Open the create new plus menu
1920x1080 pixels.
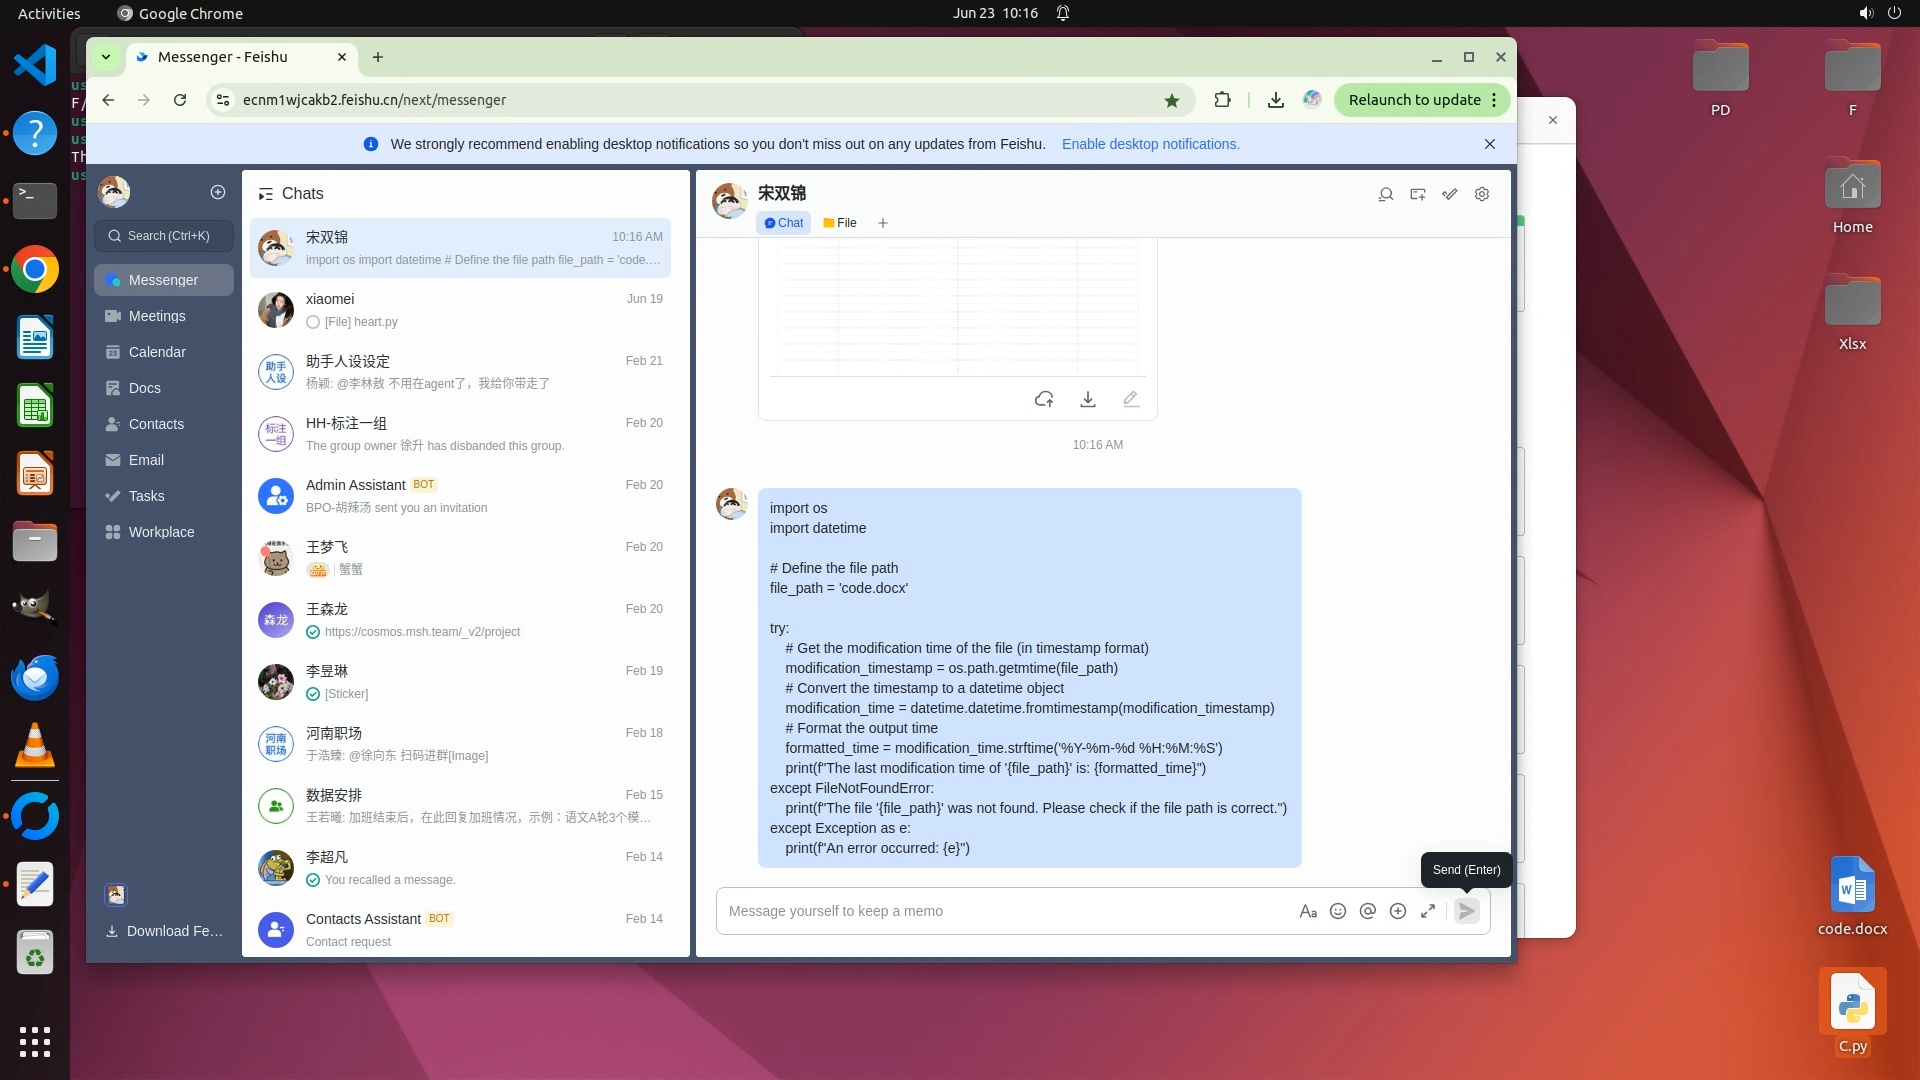click(x=218, y=192)
